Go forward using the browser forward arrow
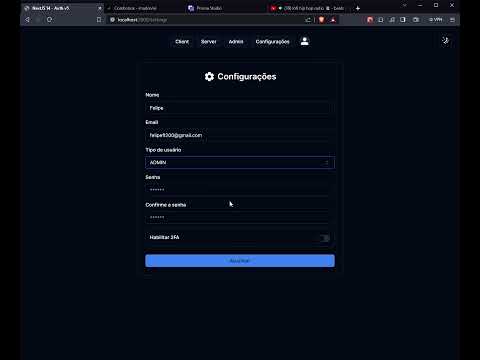Viewport: 480px width, 360px height. click(x=38, y=20)
